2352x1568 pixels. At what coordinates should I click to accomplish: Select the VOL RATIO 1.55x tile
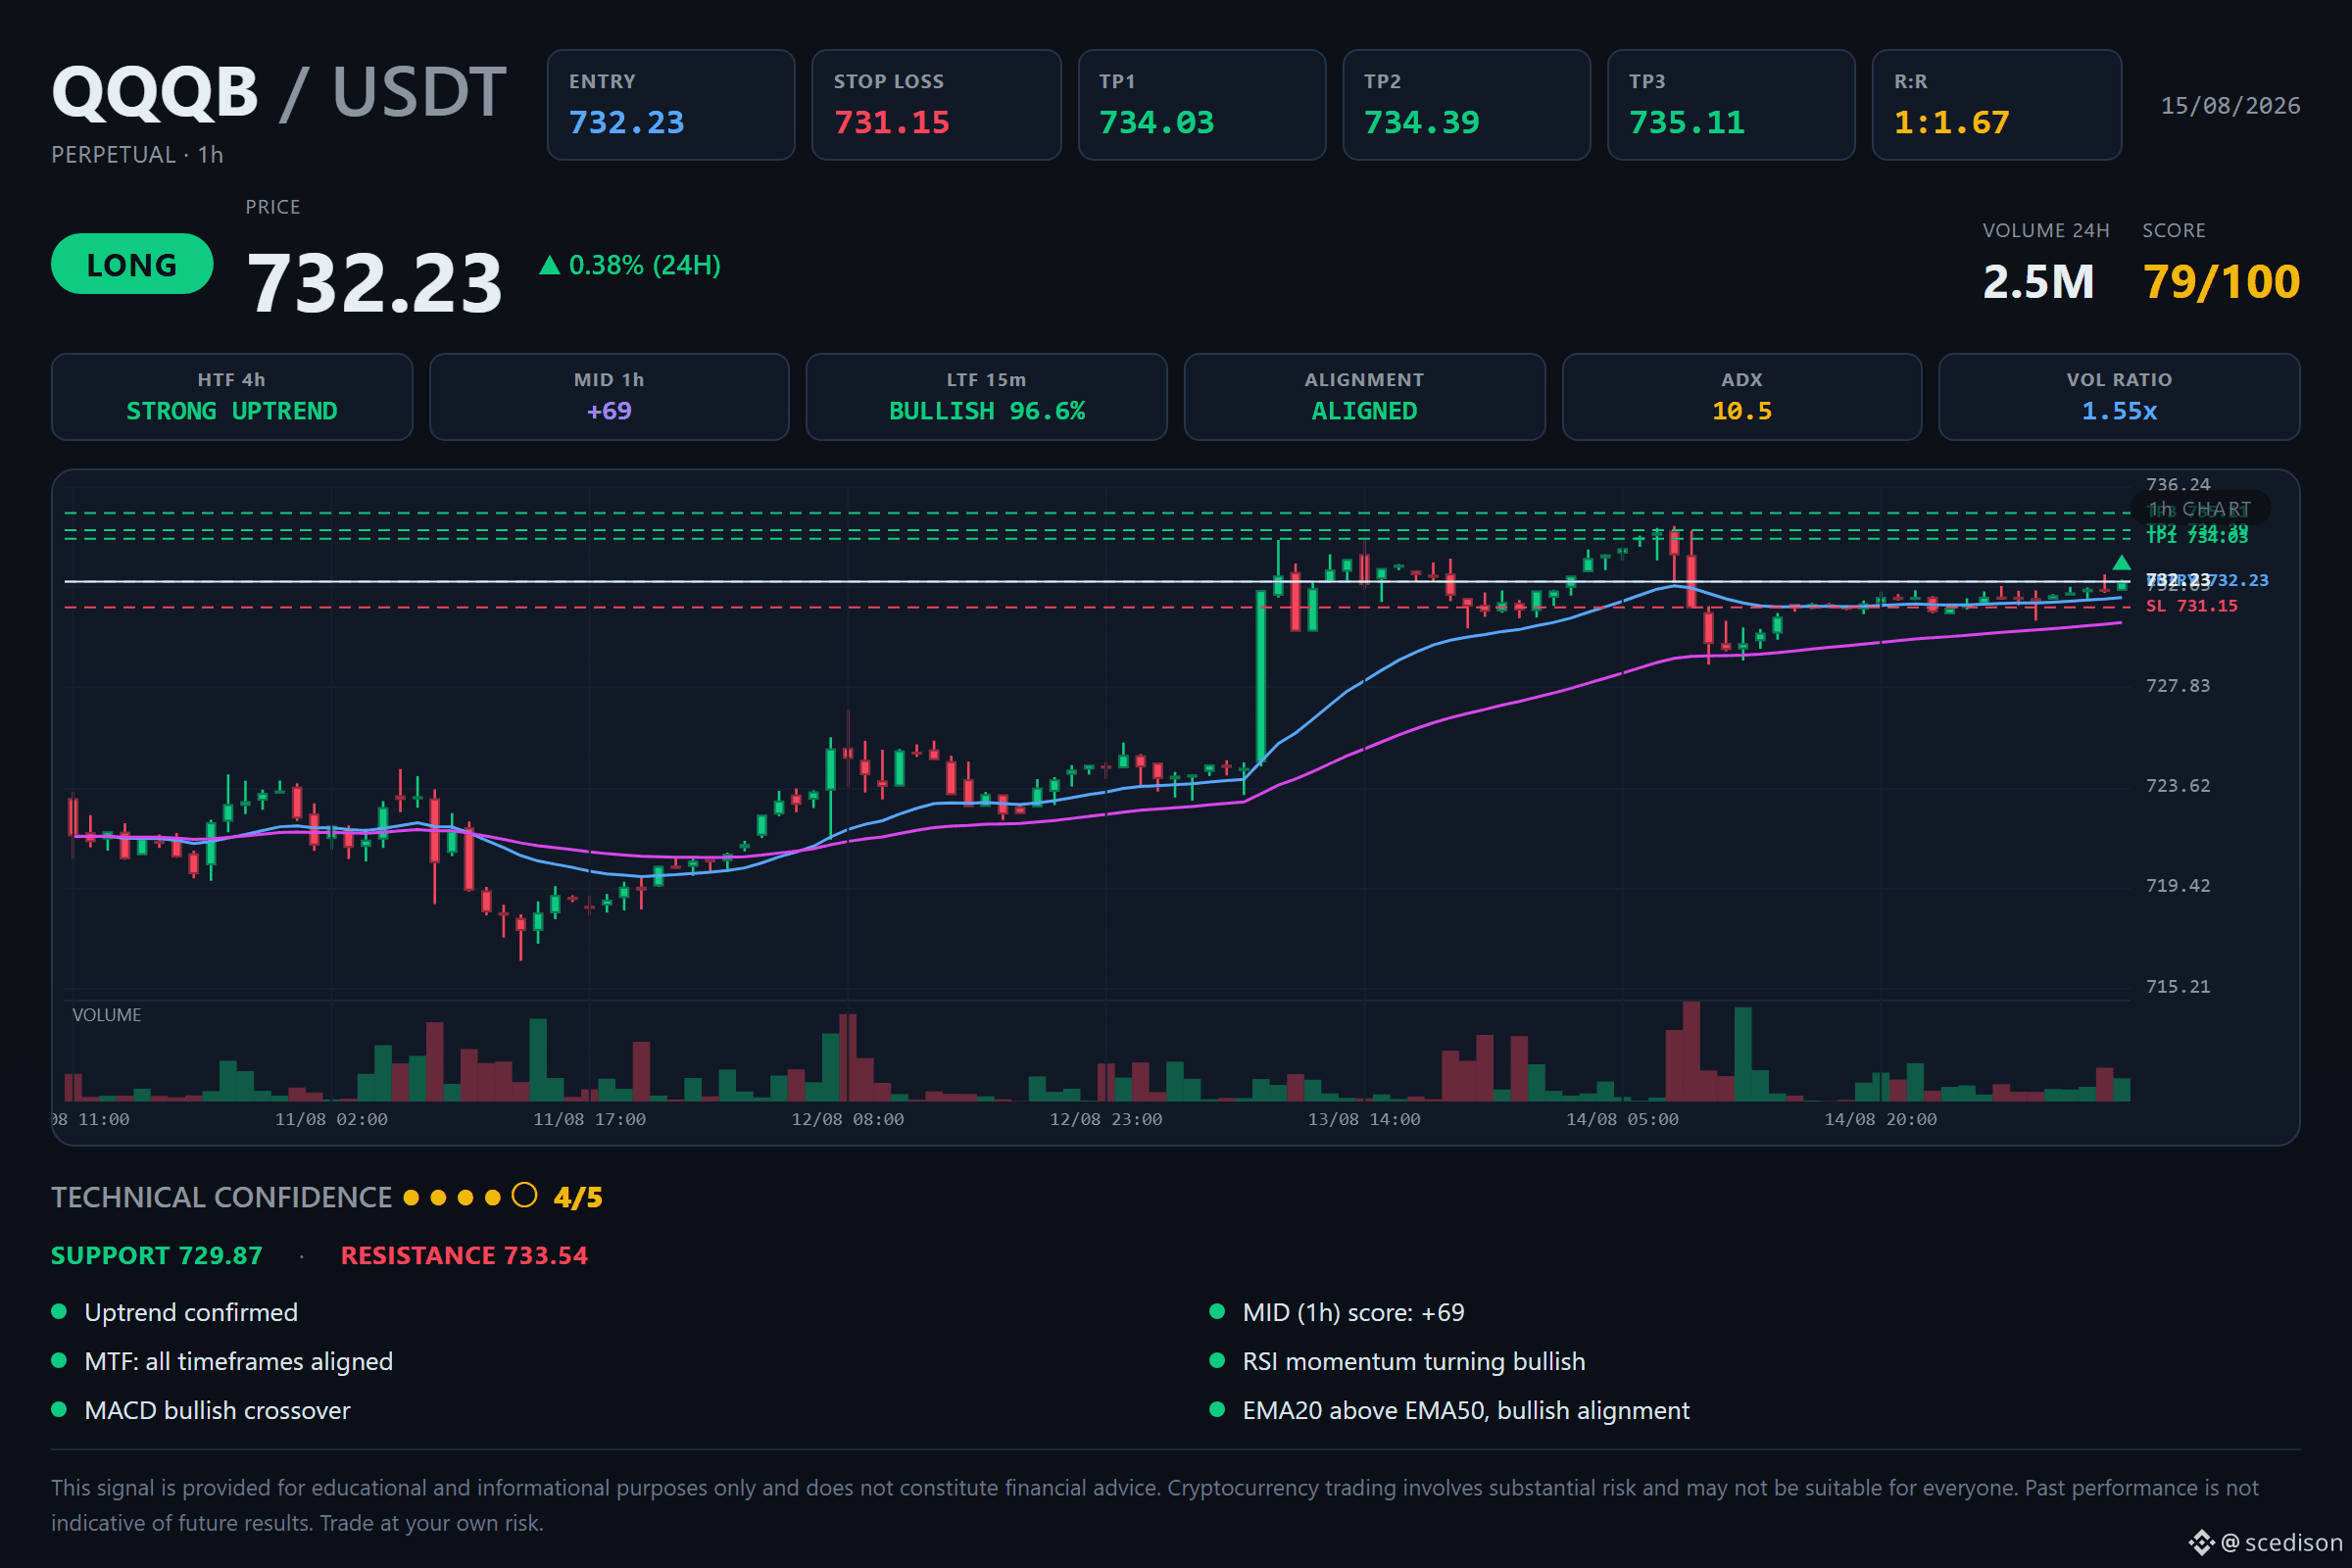[2119, 397]
